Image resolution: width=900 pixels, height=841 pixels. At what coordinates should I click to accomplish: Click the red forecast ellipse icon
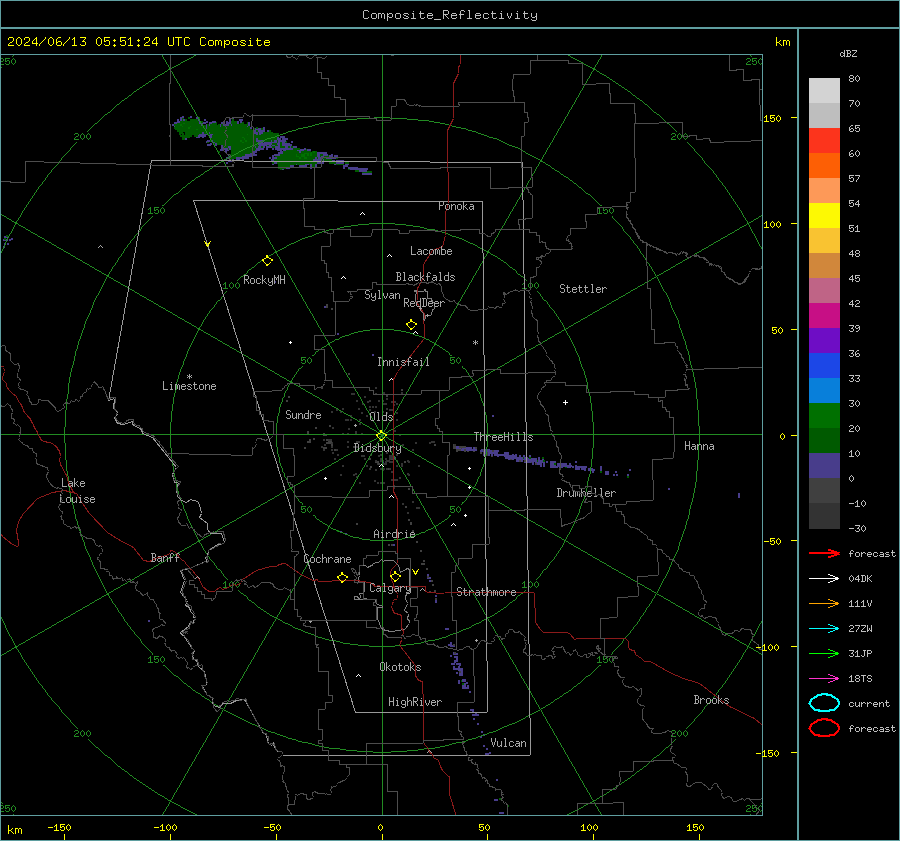click(824, 728)
